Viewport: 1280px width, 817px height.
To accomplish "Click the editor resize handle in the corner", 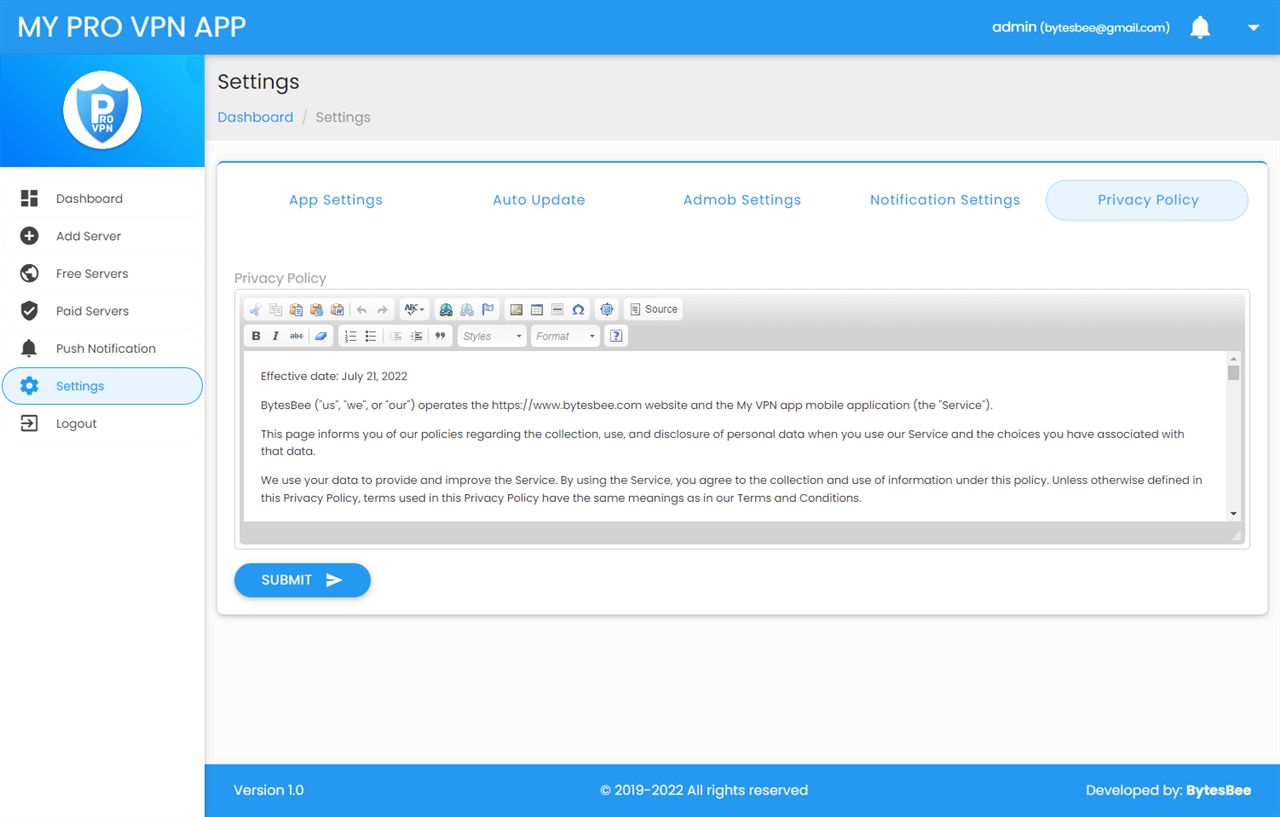I will click(1236, 536).
